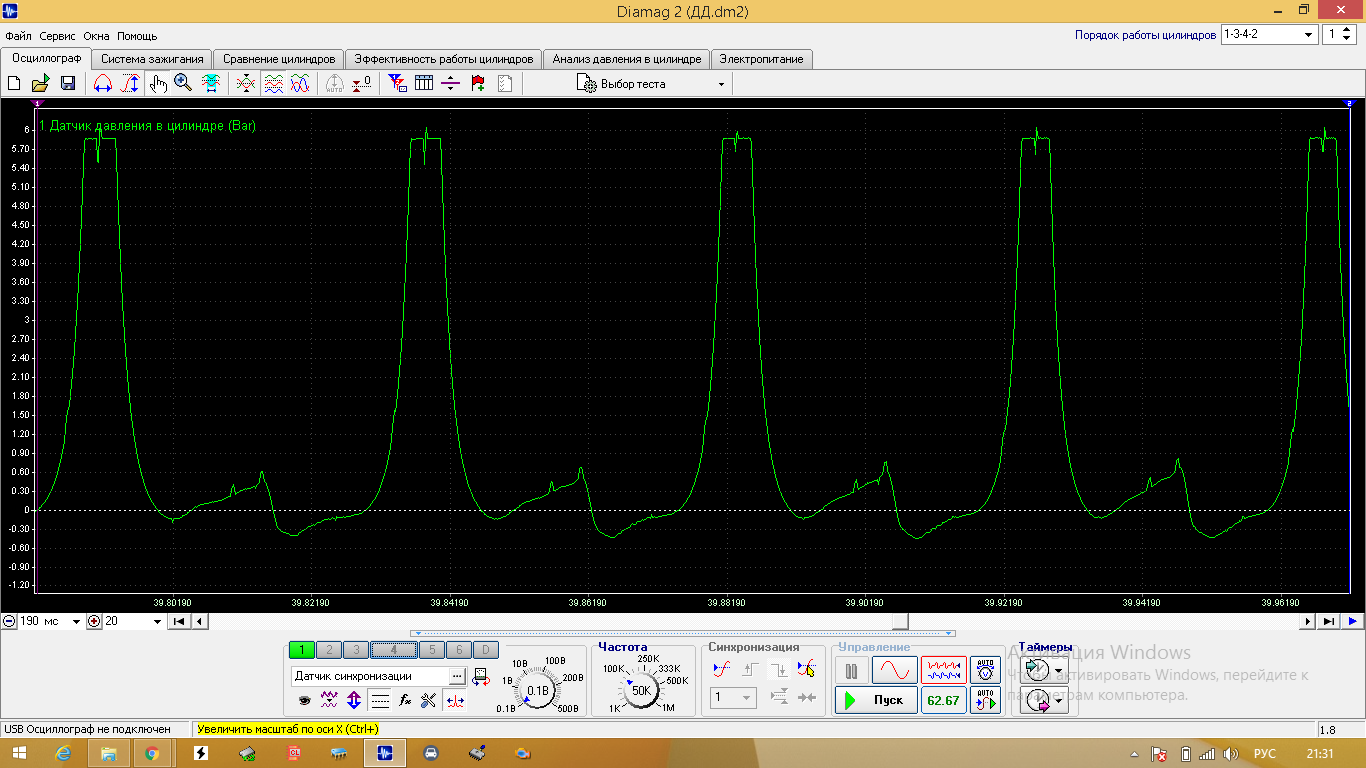The height and width of the screenshot is (768, 1366).
Task: Add a marker with the red flag icon
Action: click(478, 84)
